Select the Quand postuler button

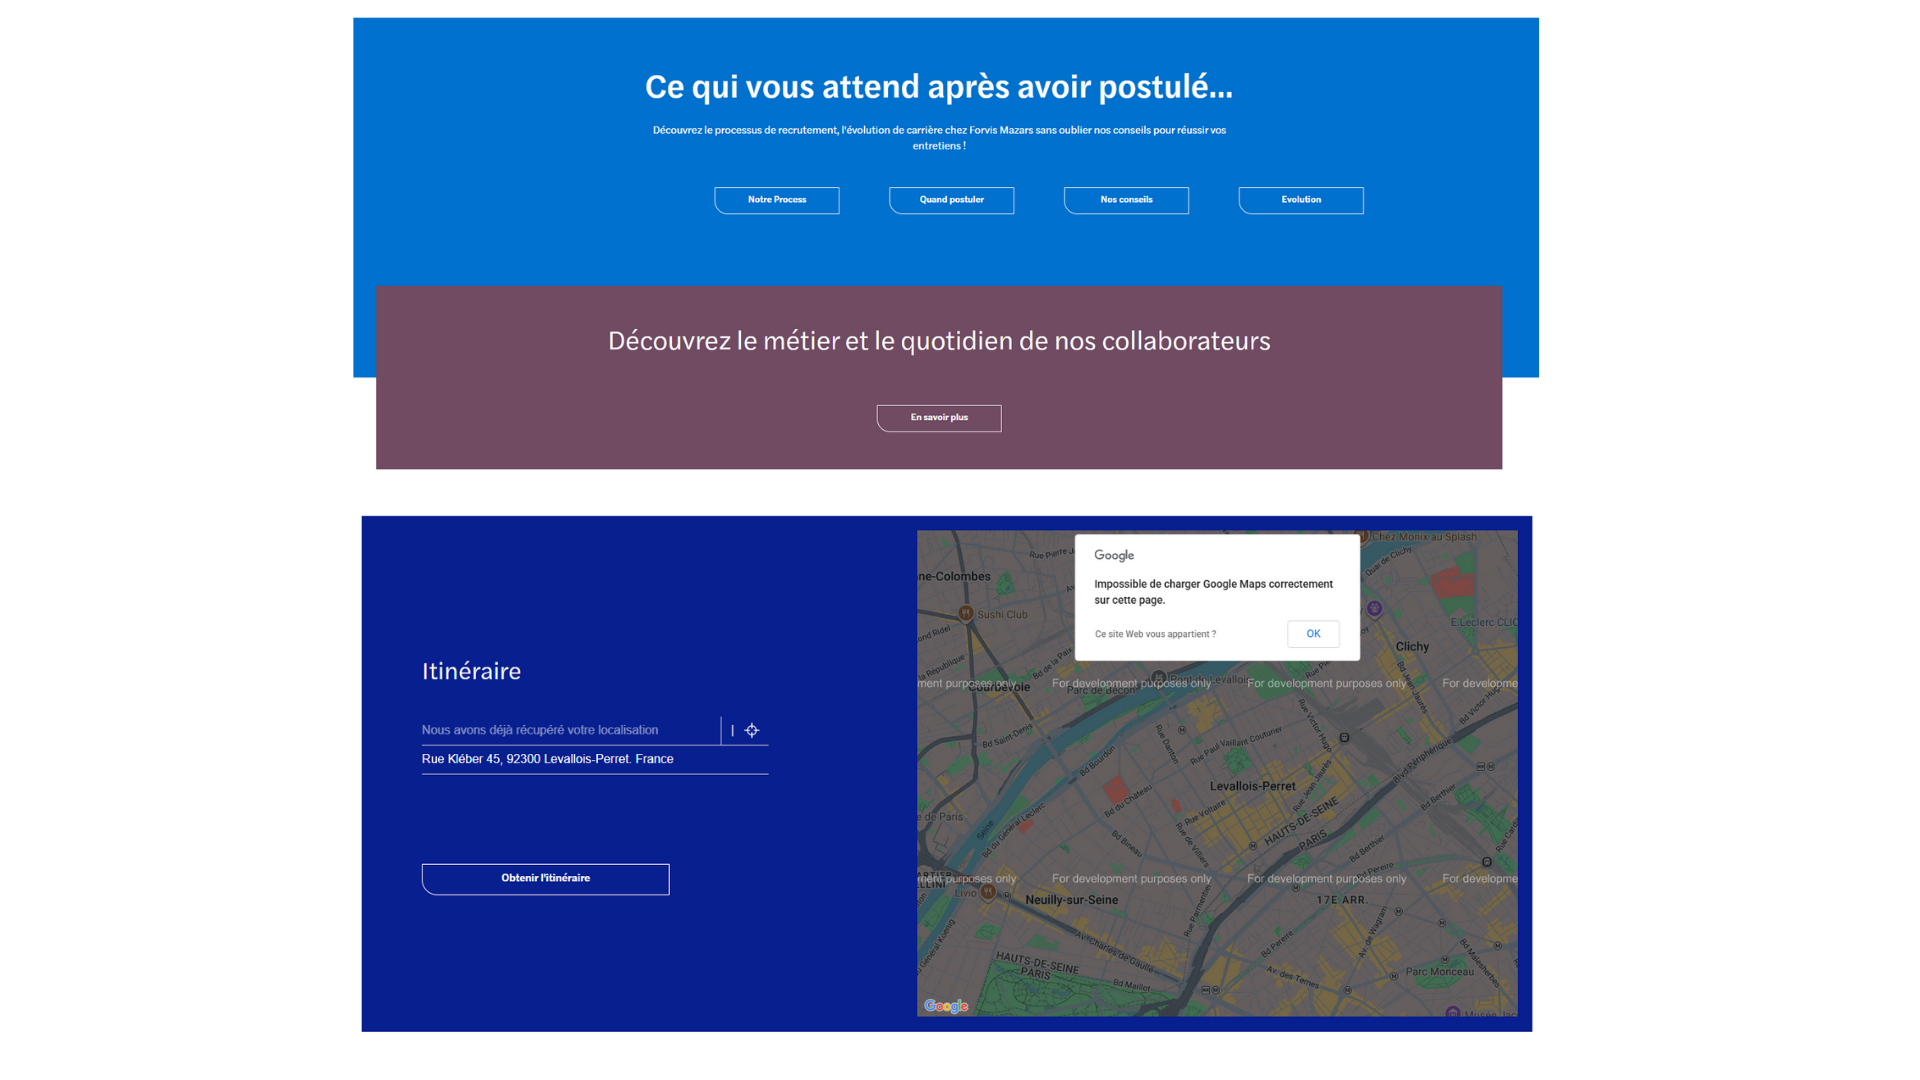951,200
